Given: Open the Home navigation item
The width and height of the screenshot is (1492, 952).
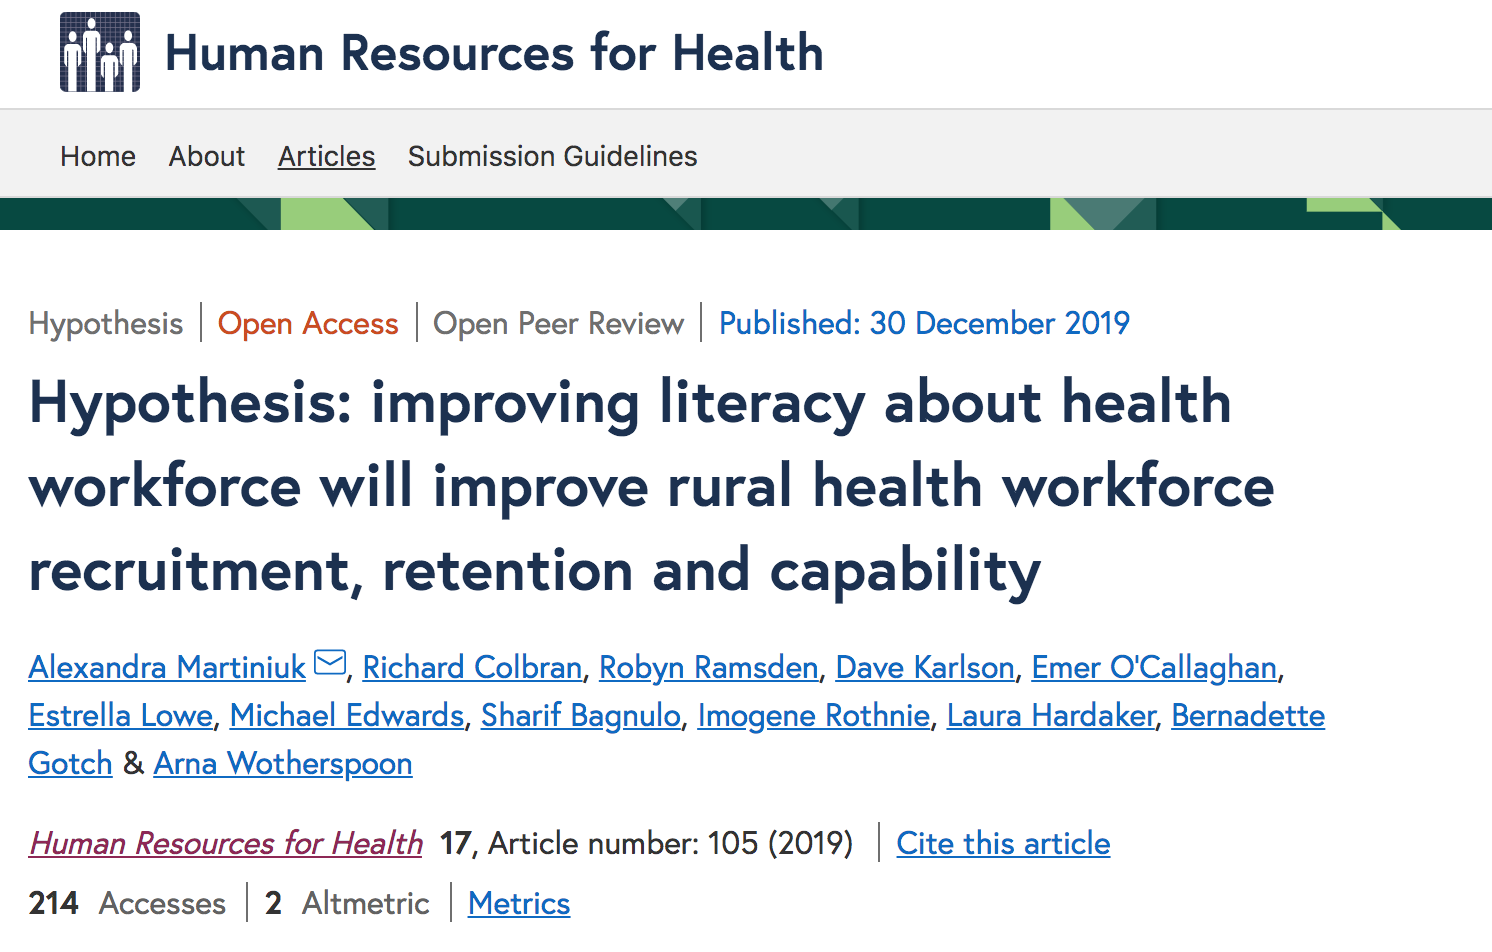Looking at the screenshot, I should pyautogui.click(x=98, y=156).
